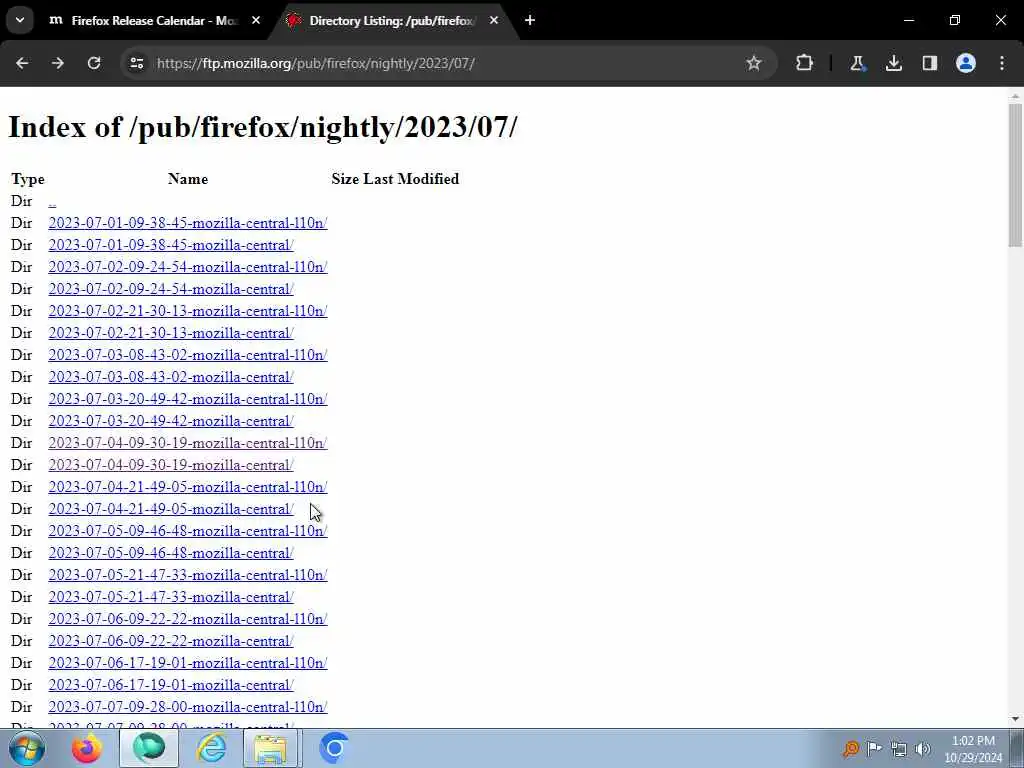The height and width of the screenshot is (768, 1024).
Task: Open Chrome Labs flask icon
Action: tap(857, 63)
